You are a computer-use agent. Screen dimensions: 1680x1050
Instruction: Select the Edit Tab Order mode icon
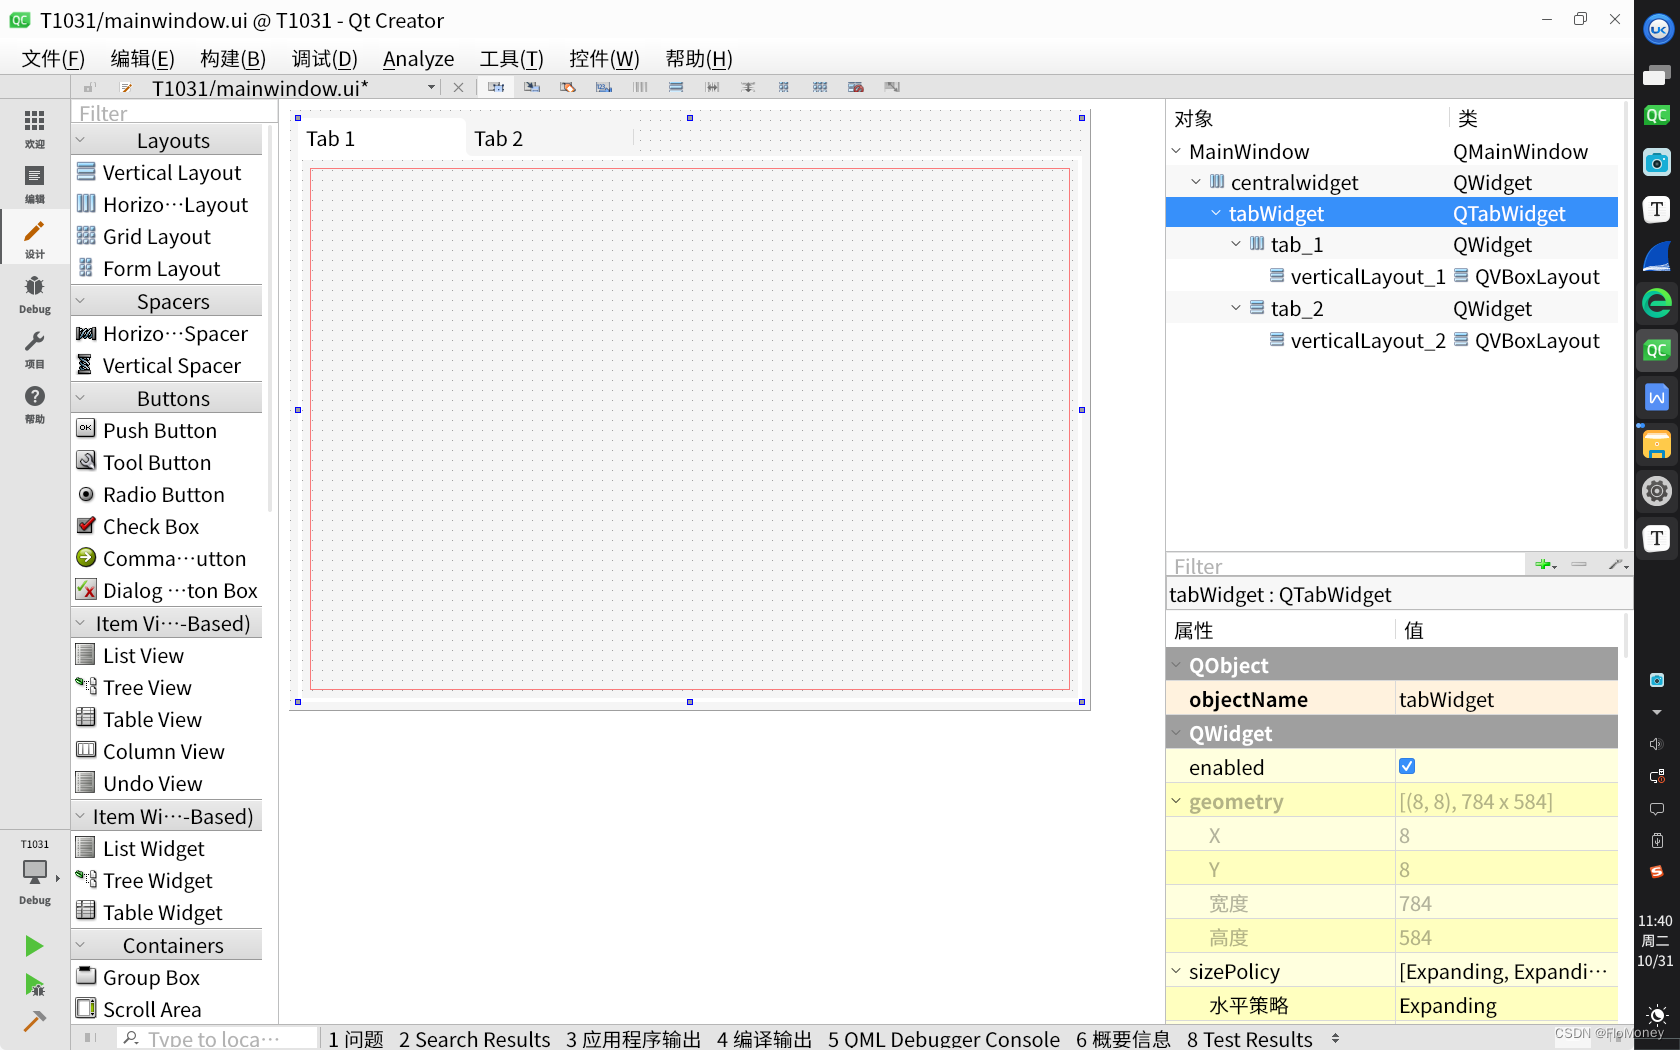[603, 87]
